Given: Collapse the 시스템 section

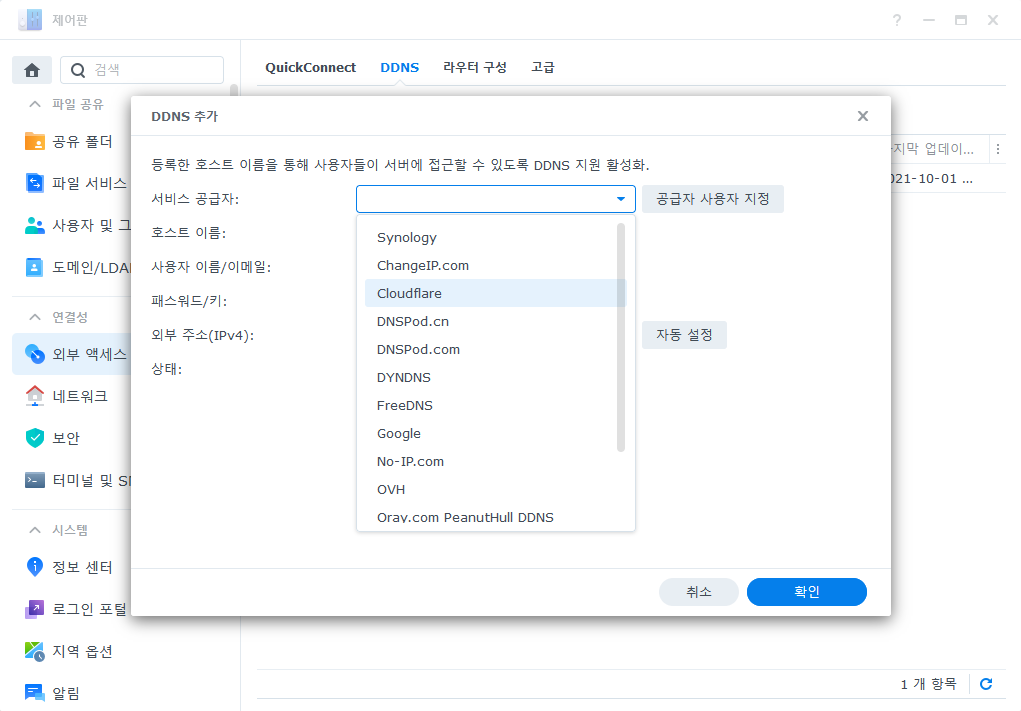Looking at the screenshot, I should 35,530.
